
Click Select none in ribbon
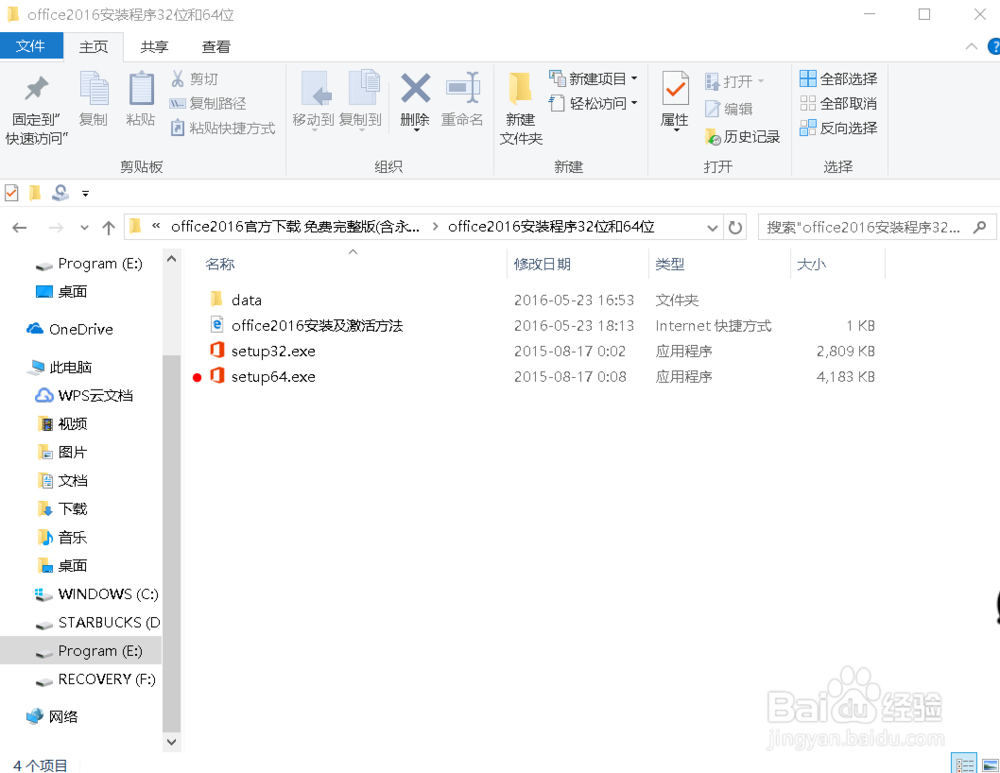pos(838,103)
